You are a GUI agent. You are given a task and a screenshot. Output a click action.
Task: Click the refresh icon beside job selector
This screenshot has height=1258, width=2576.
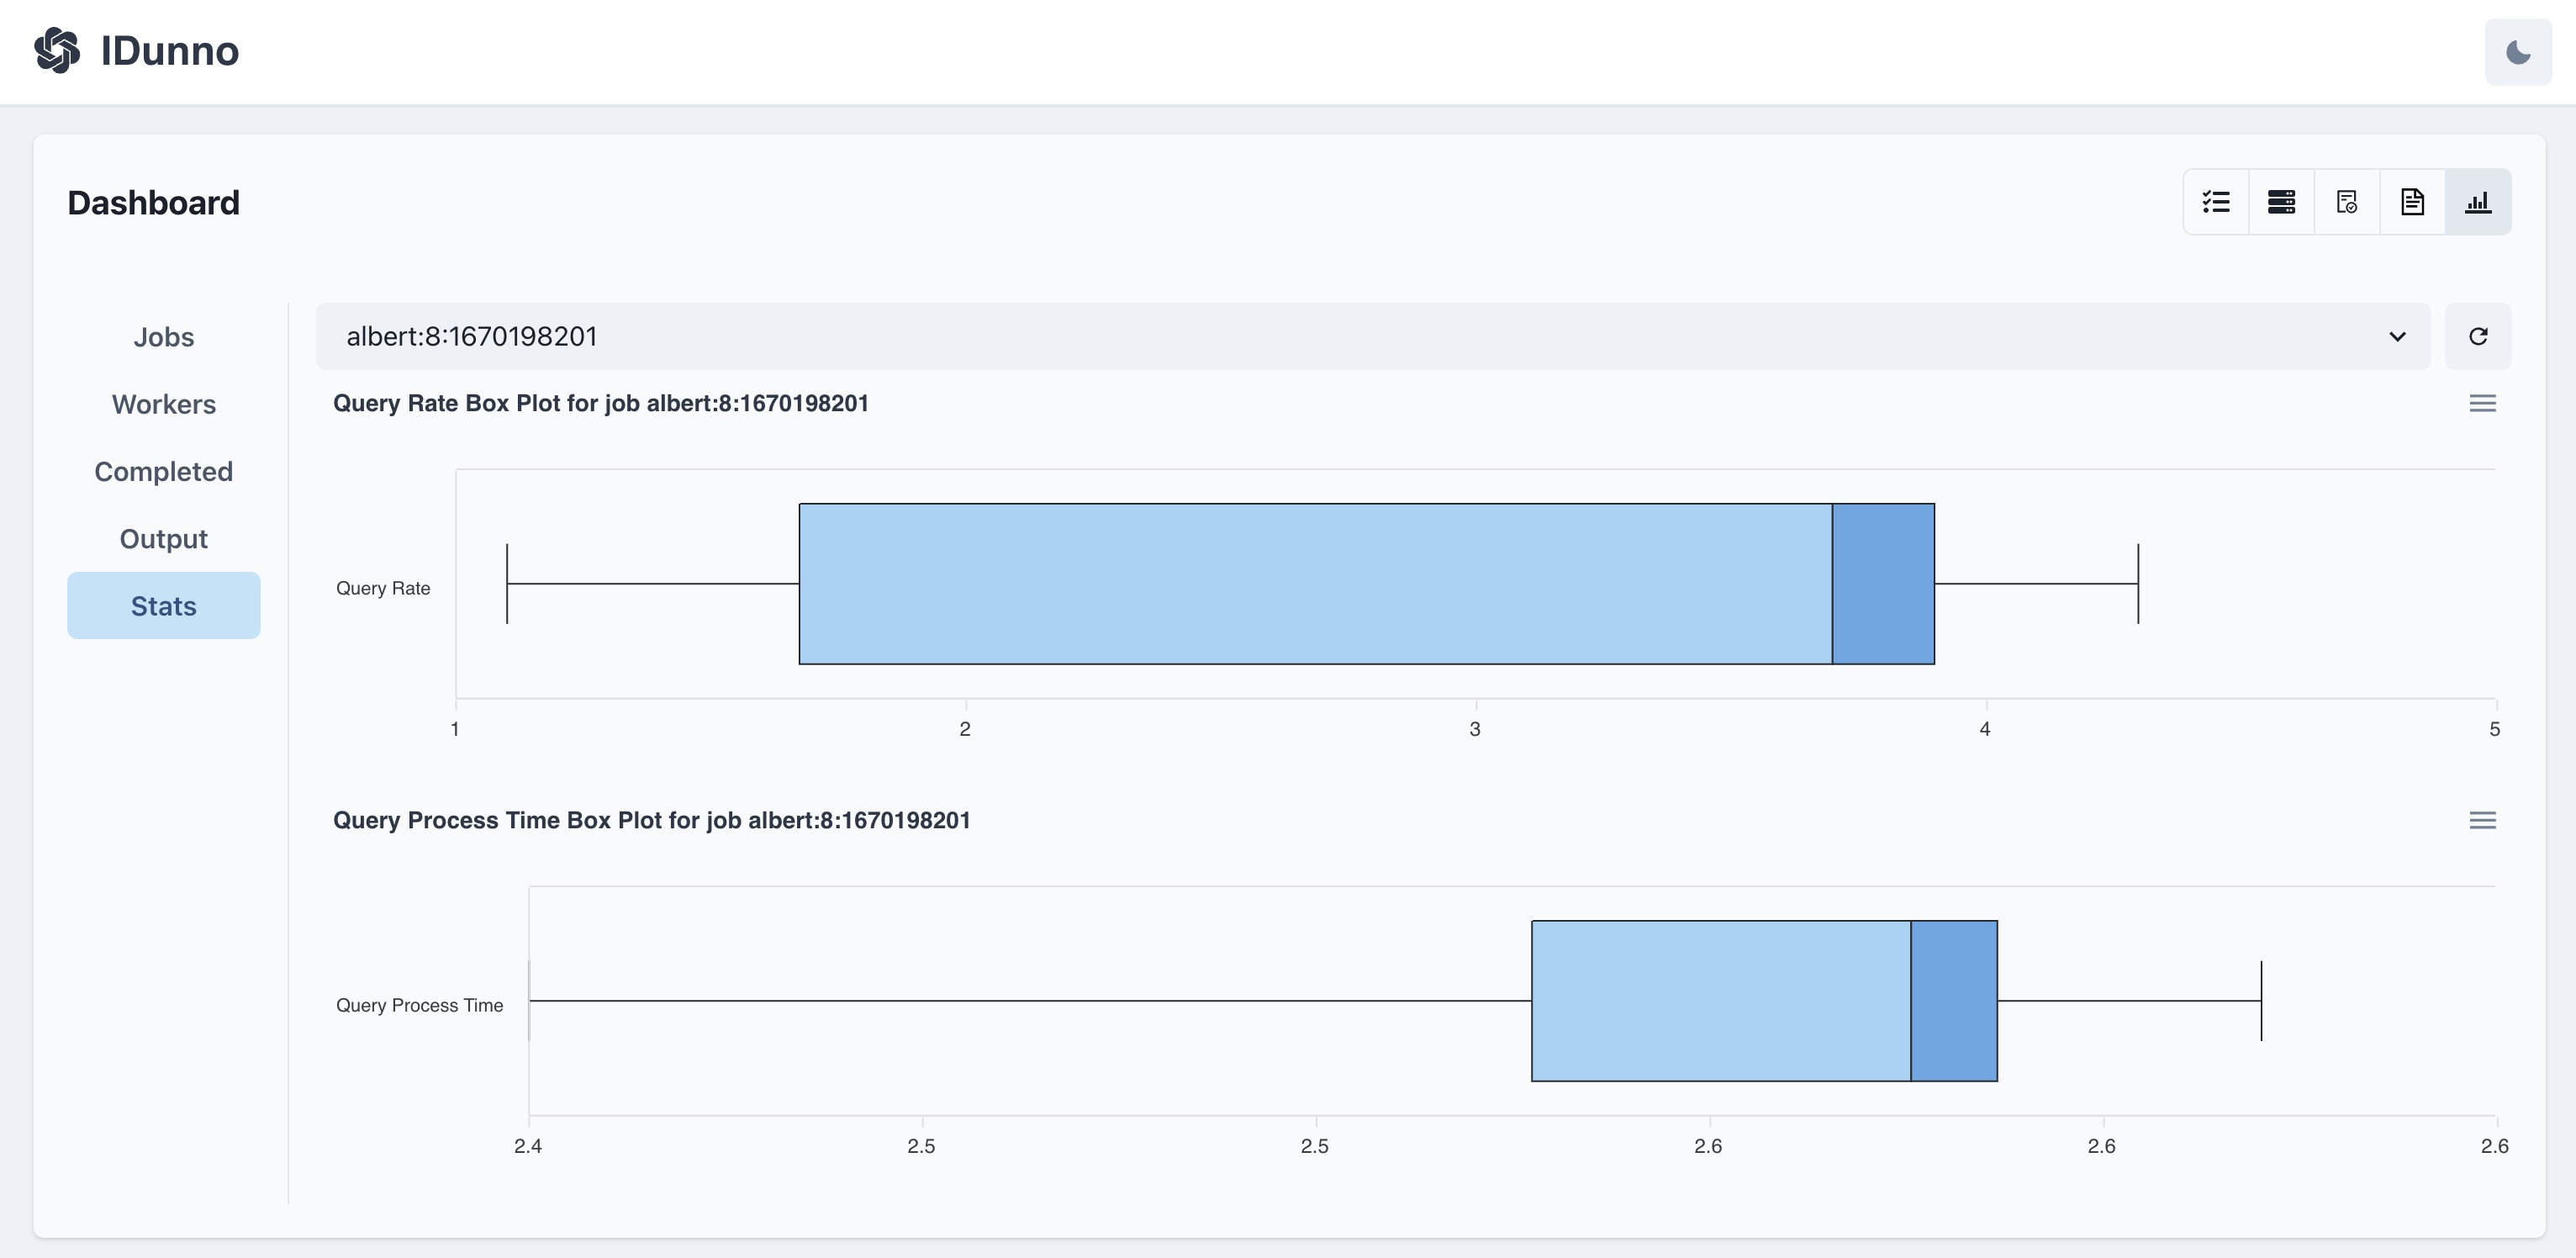[2478, 336]
